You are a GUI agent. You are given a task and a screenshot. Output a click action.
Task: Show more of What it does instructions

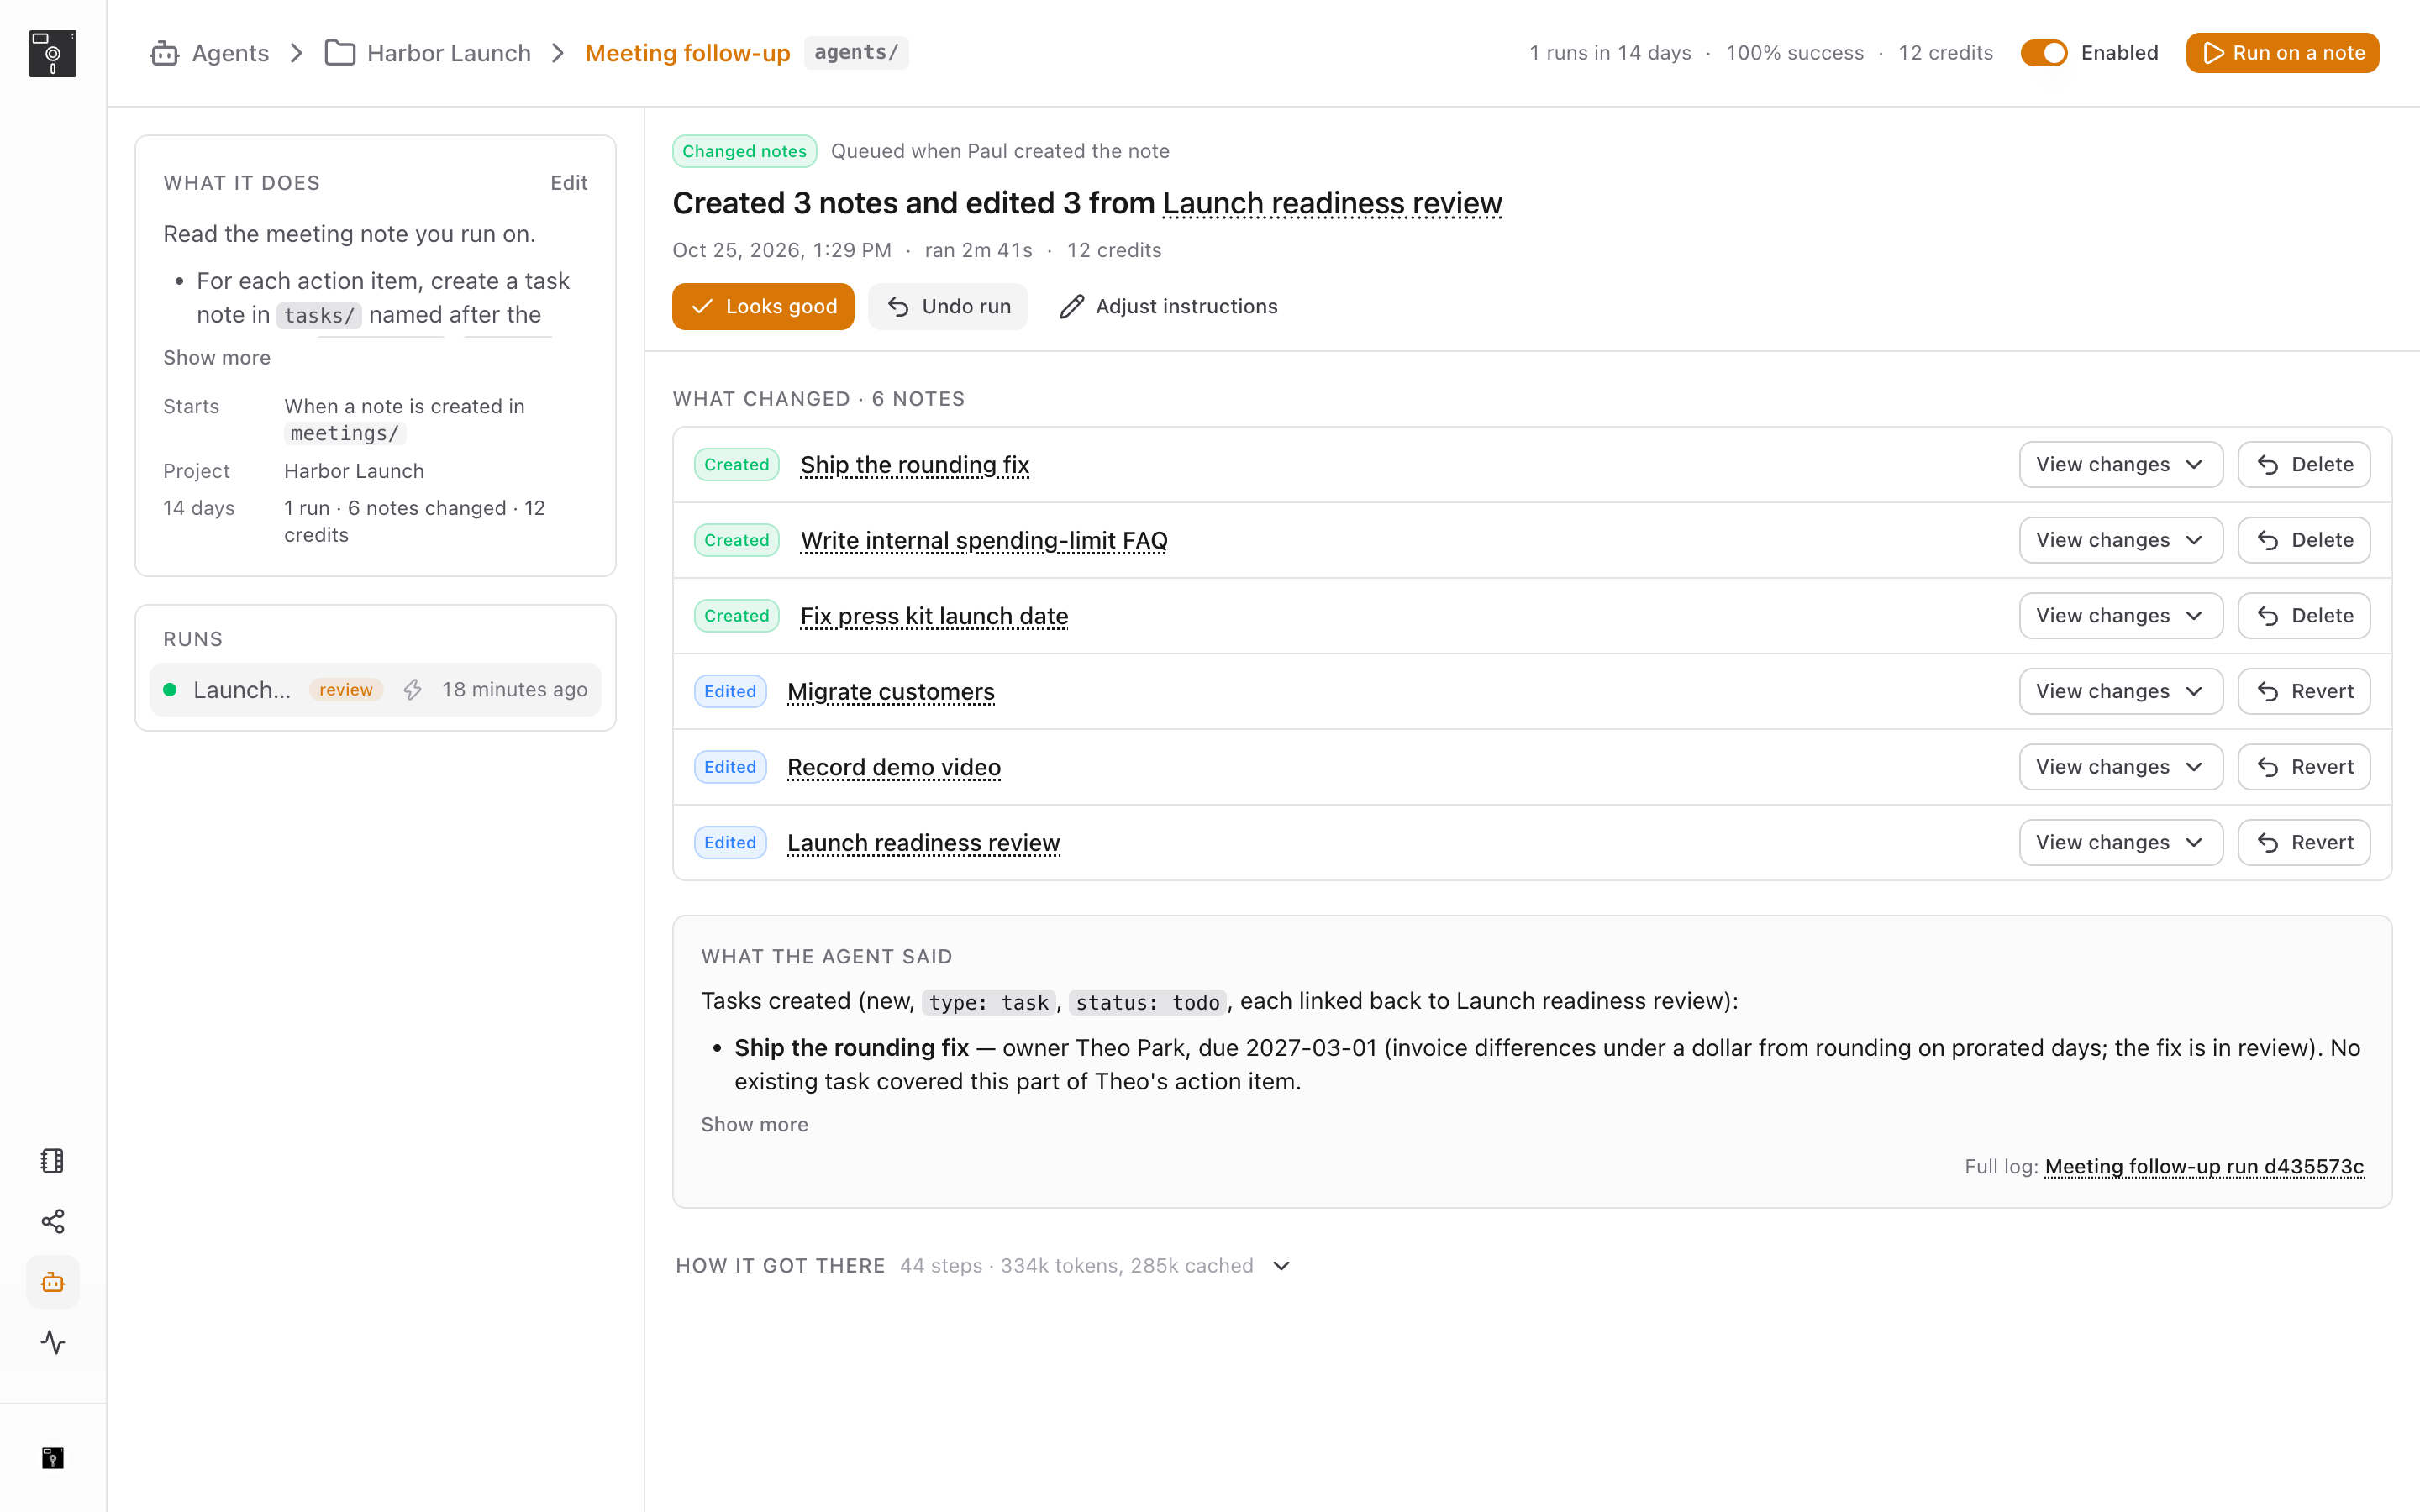[x=216, y=358]
